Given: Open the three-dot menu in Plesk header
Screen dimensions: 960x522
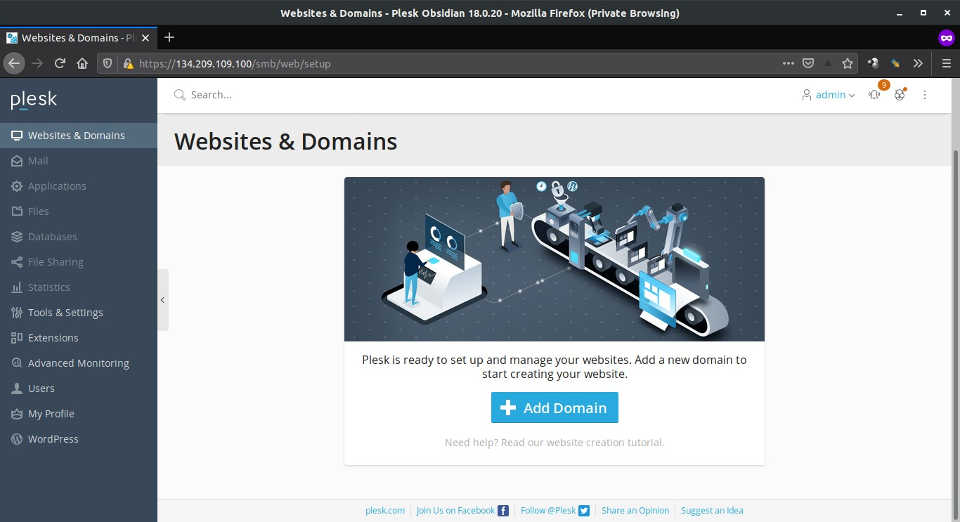Looking at the screenshot, I should (x=924, y=95).
